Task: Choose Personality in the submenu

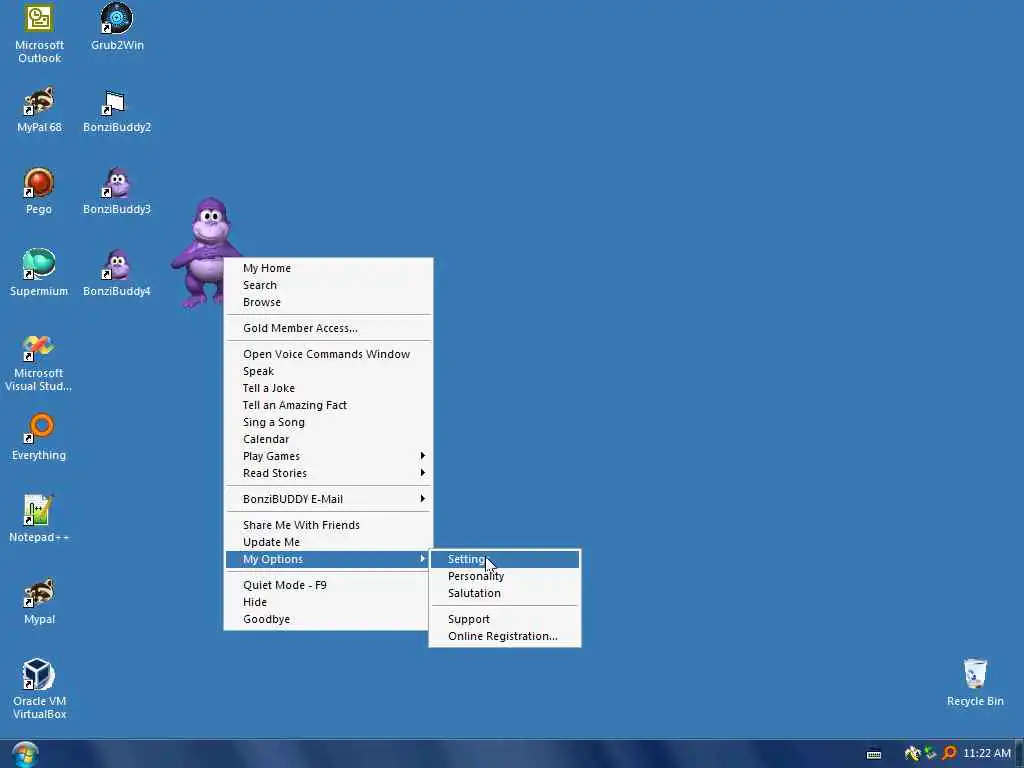Action: pyautogui.click(x=505, y=576)
